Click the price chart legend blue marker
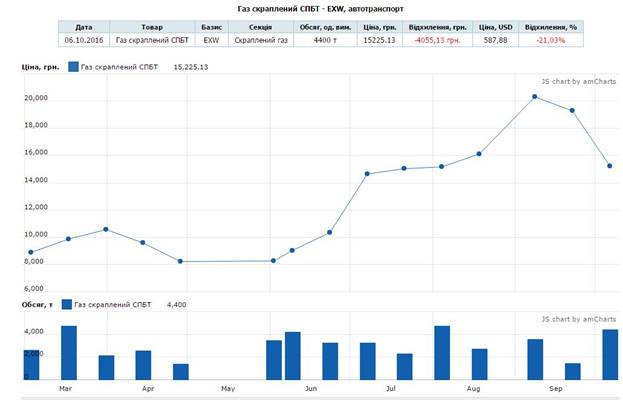Screen dimensions: 623x400 (x=74, y=66)
